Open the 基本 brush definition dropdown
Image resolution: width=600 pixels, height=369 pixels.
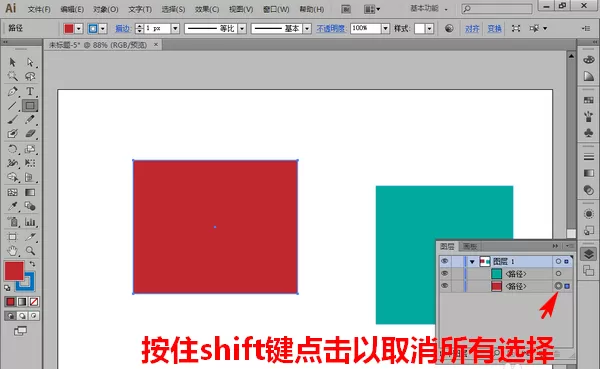pyautogui.click(x=307, y=29)
